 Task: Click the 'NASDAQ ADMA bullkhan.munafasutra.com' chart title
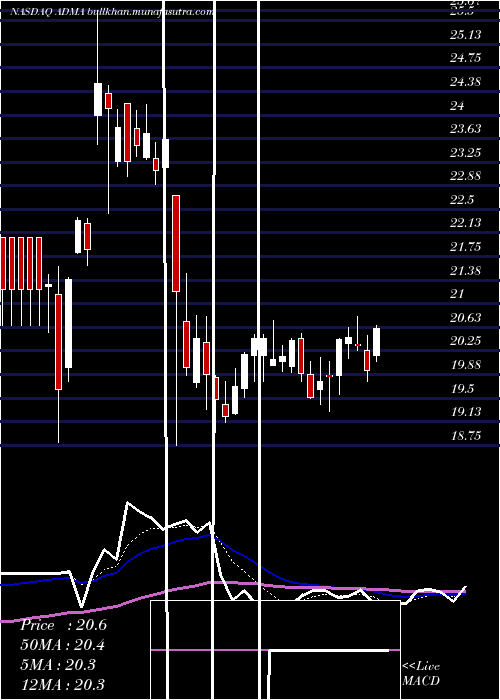click(x=112, y=12)
